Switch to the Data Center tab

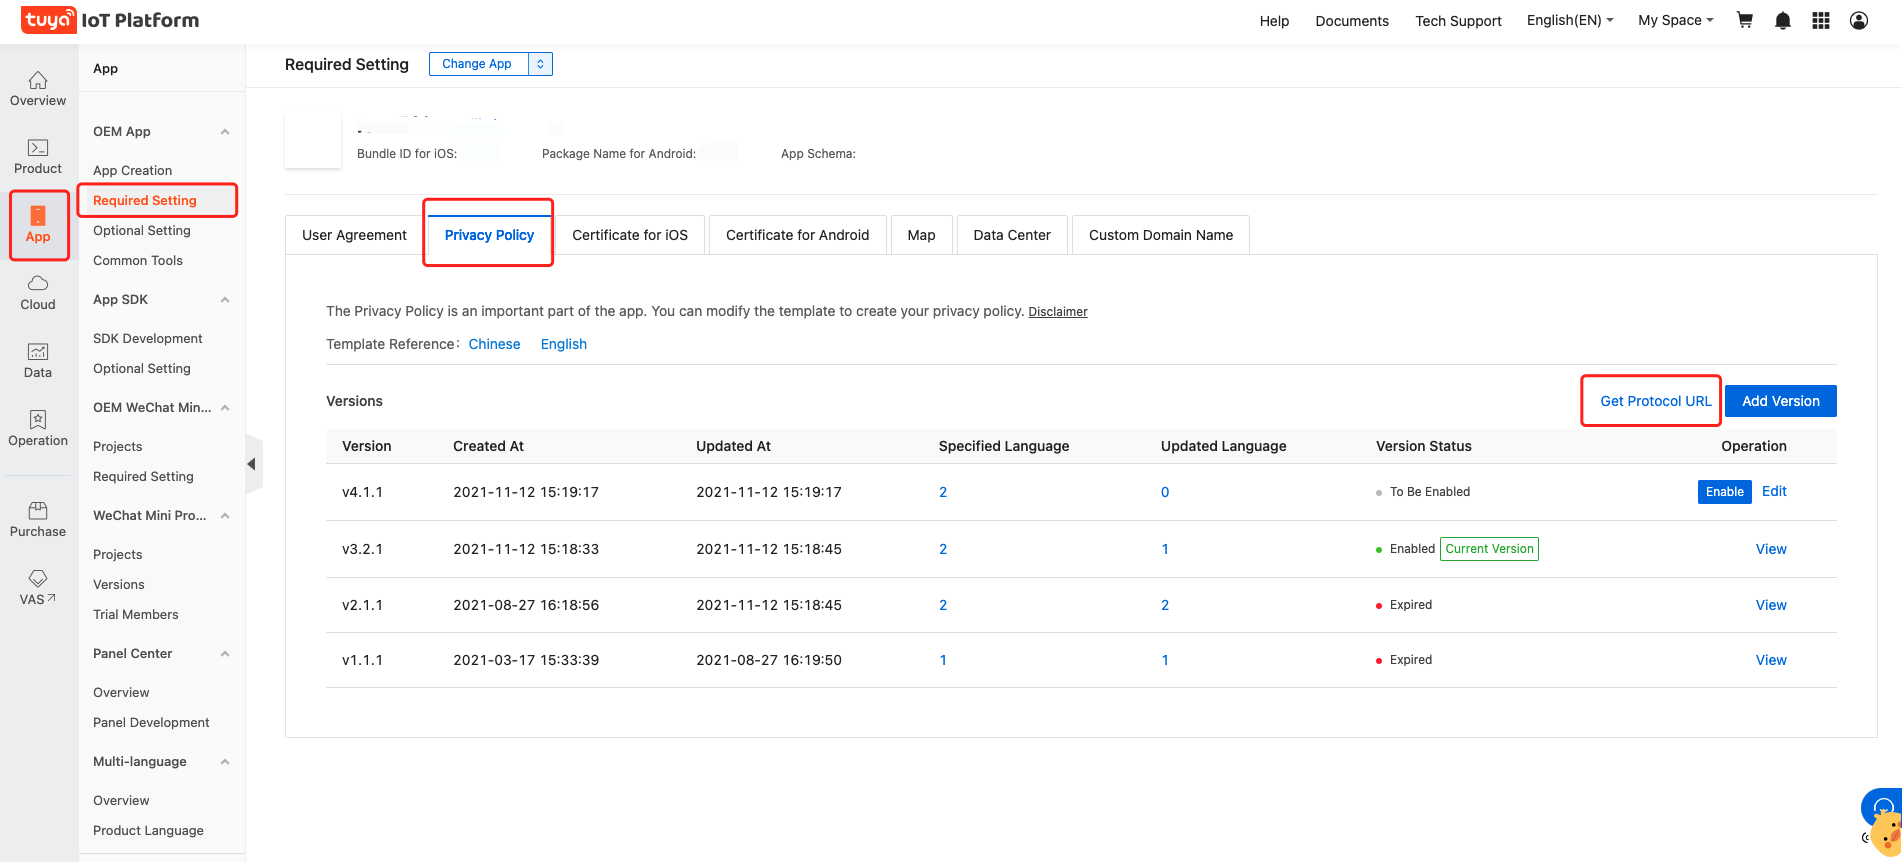[1011, 235]
